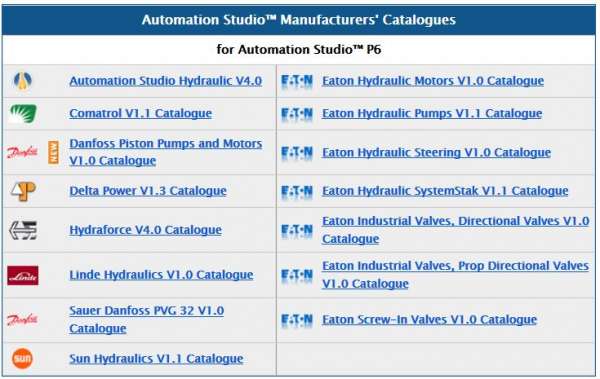Click the orange Sun Hydraulics logo
The width and height of the screenshot is (600, 379).
click(x=22, y=359)
